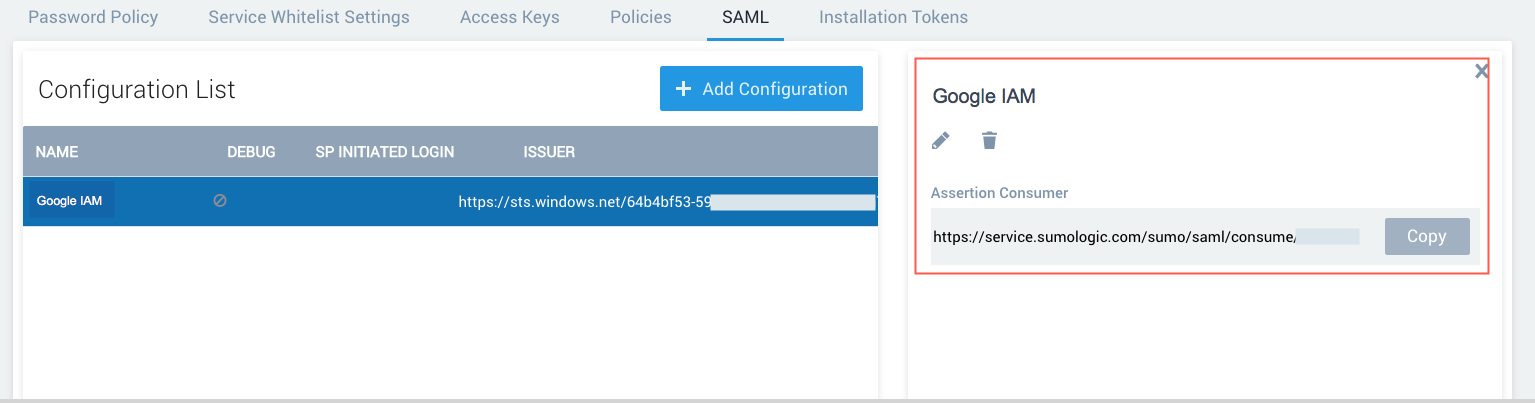
Task: Open the Password Policy tab
Action: click(93, 17)
